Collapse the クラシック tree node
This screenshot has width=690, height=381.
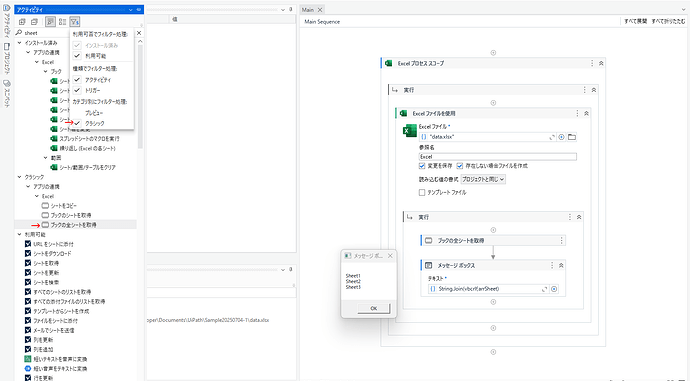[19, 177]
